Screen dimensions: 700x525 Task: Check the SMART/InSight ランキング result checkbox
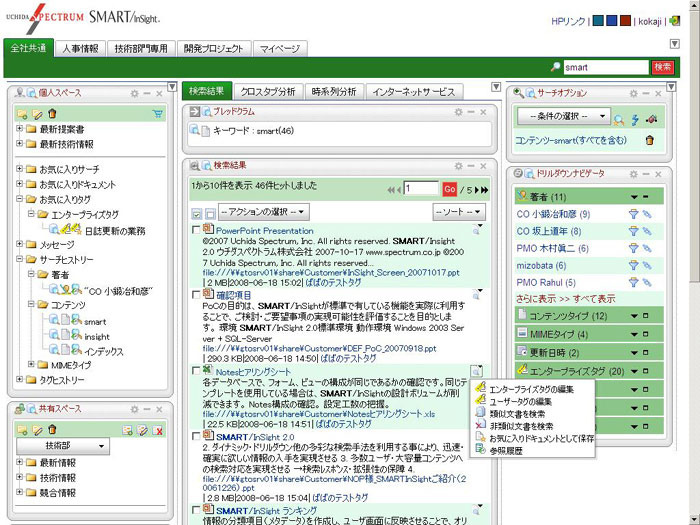click(x=196, y=510)
